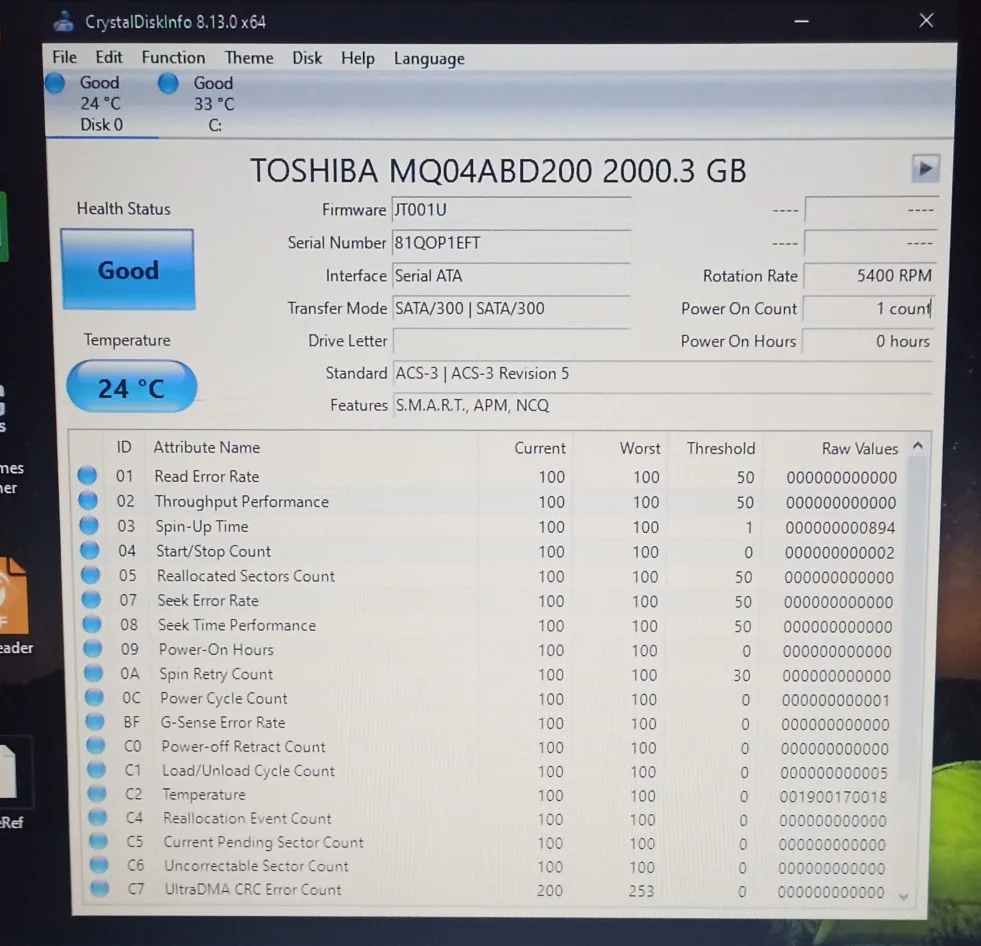The image size is (981, 946).
Task: Click the Good health status button
Action: [x=128, y=270]
